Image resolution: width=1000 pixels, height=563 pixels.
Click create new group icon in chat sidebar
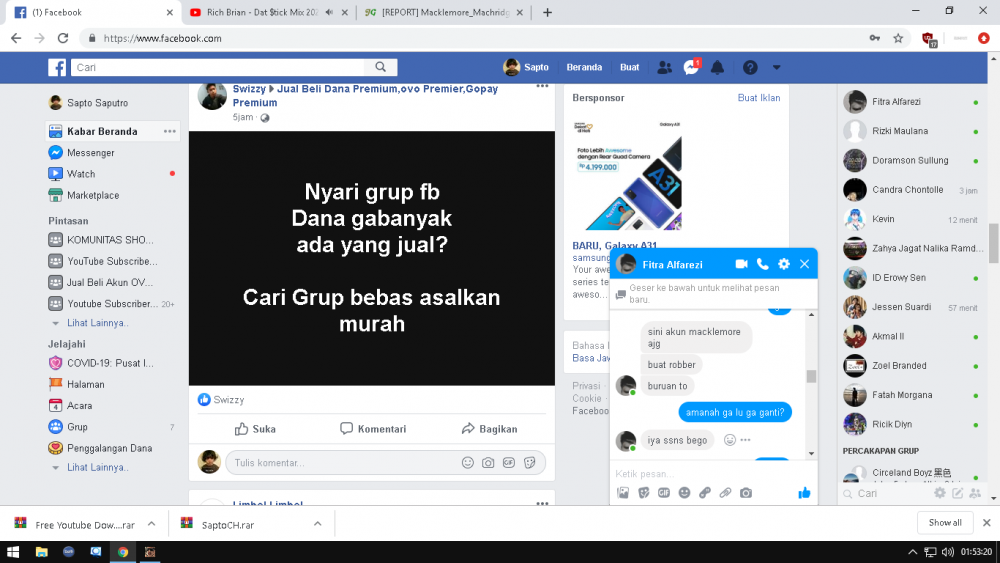pos(975,493)
